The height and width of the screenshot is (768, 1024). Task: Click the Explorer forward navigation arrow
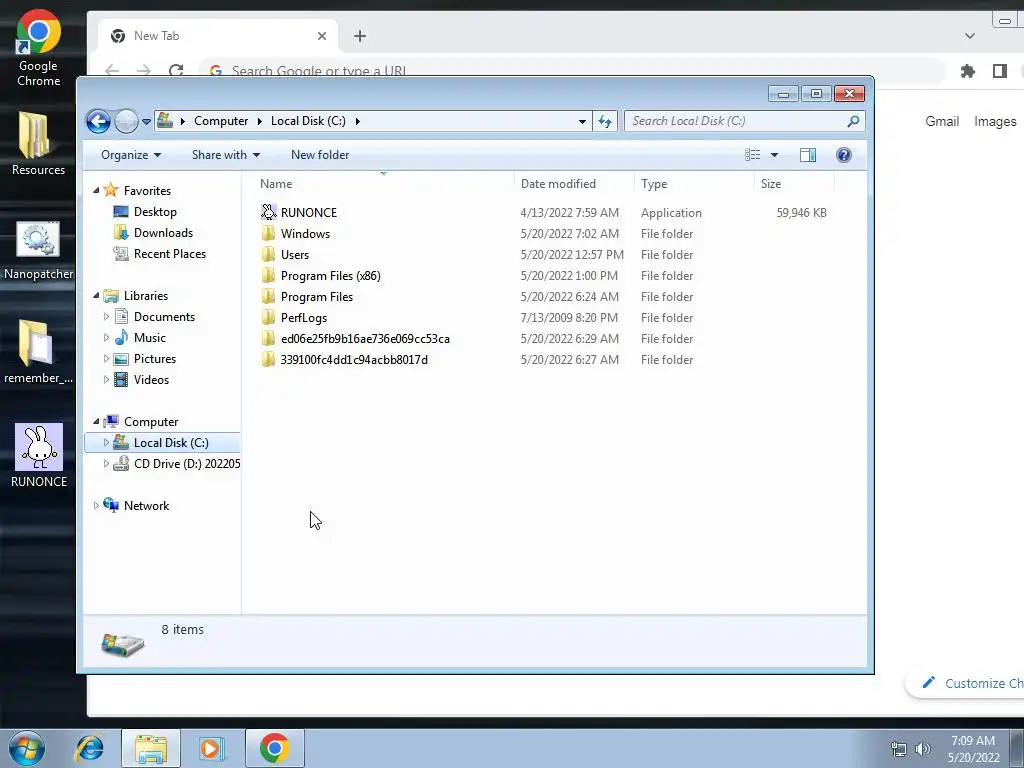point(126,121)
